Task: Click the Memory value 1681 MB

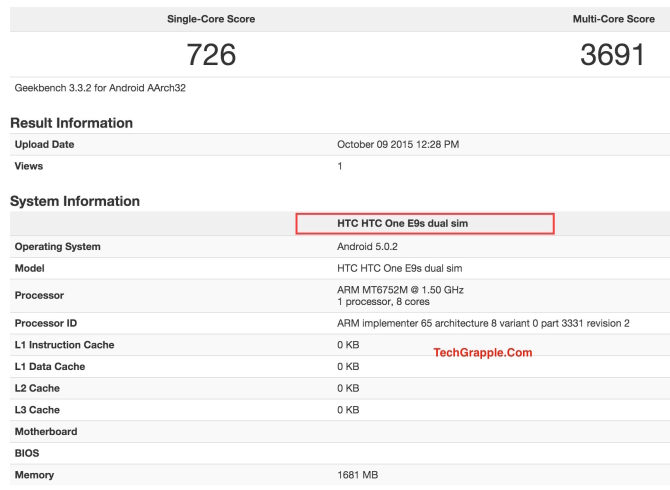Action: (358, 475)
